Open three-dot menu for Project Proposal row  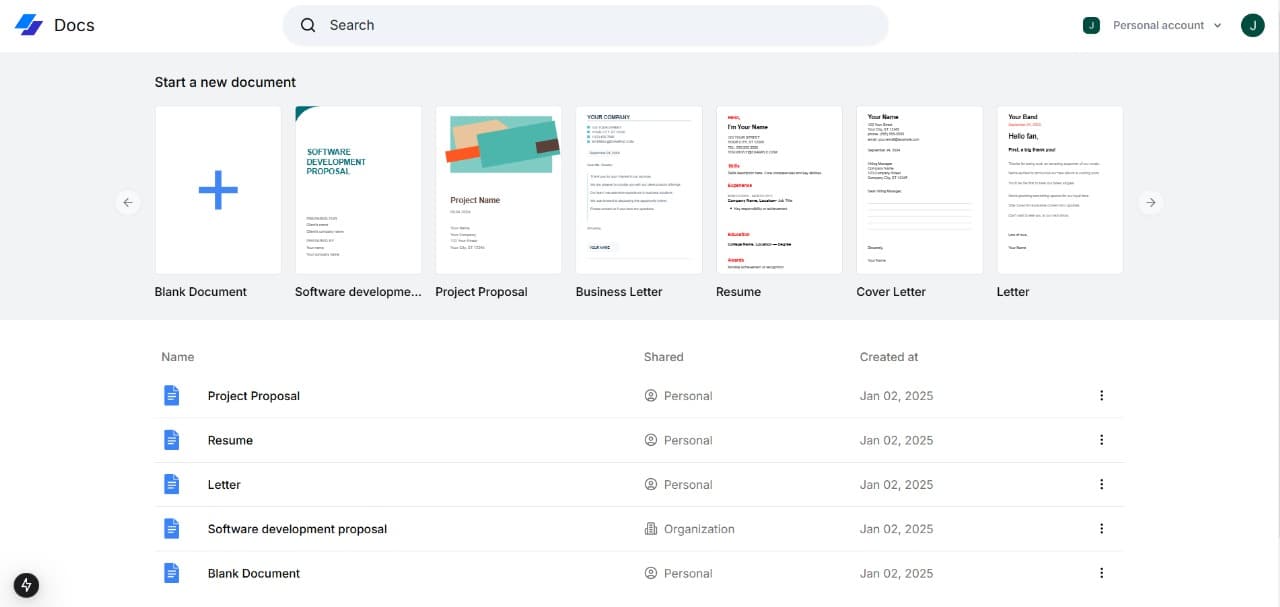[1101, 396]
